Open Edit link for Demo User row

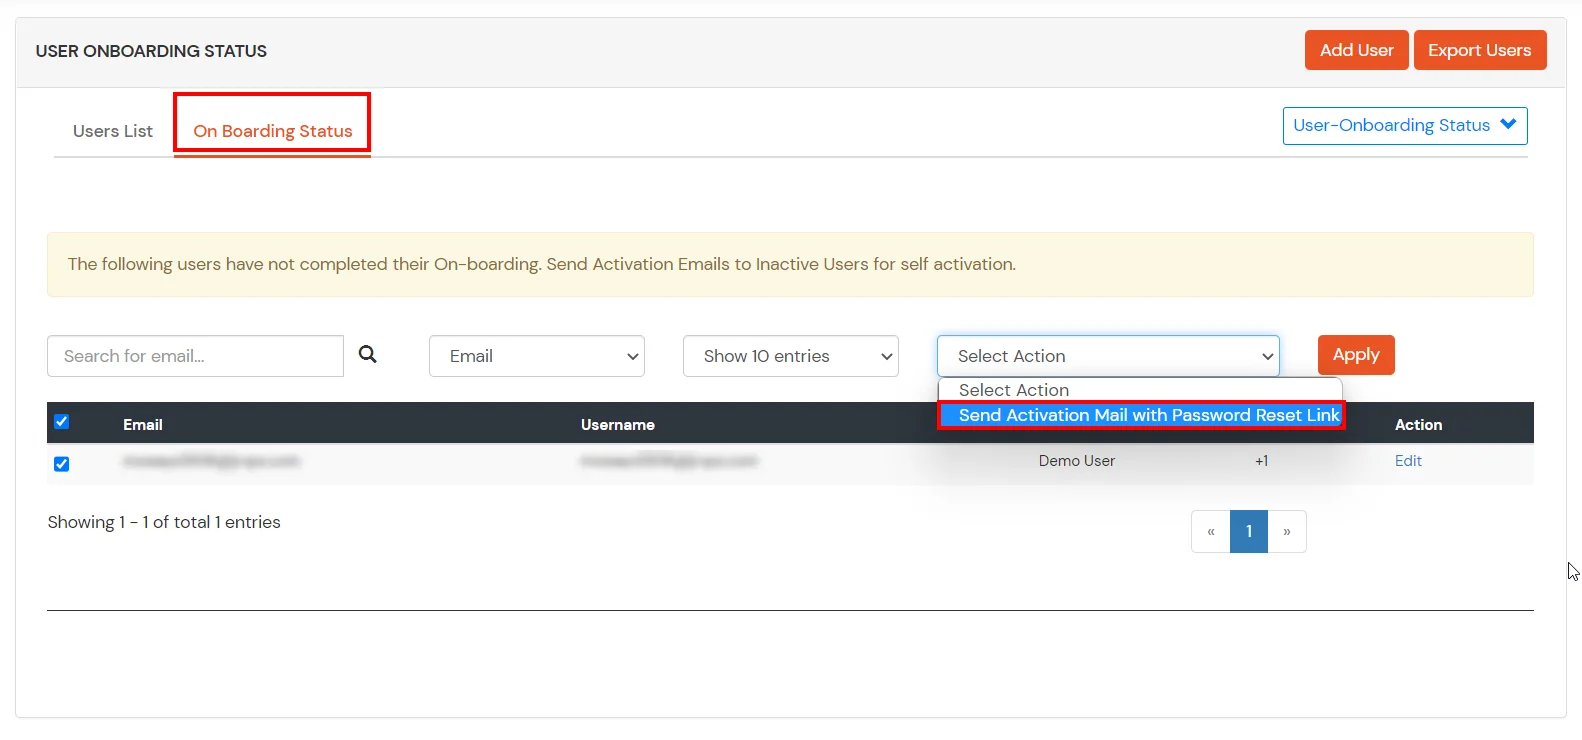pos(1408,461)
